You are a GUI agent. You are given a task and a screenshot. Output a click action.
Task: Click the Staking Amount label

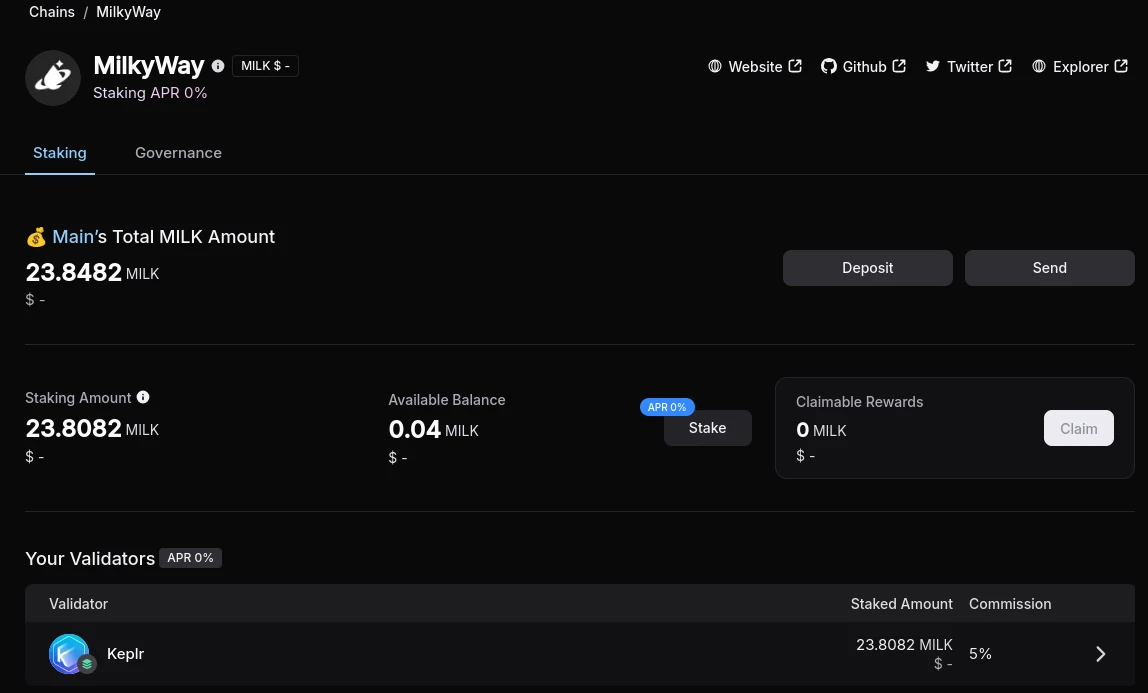pos(78,397)
